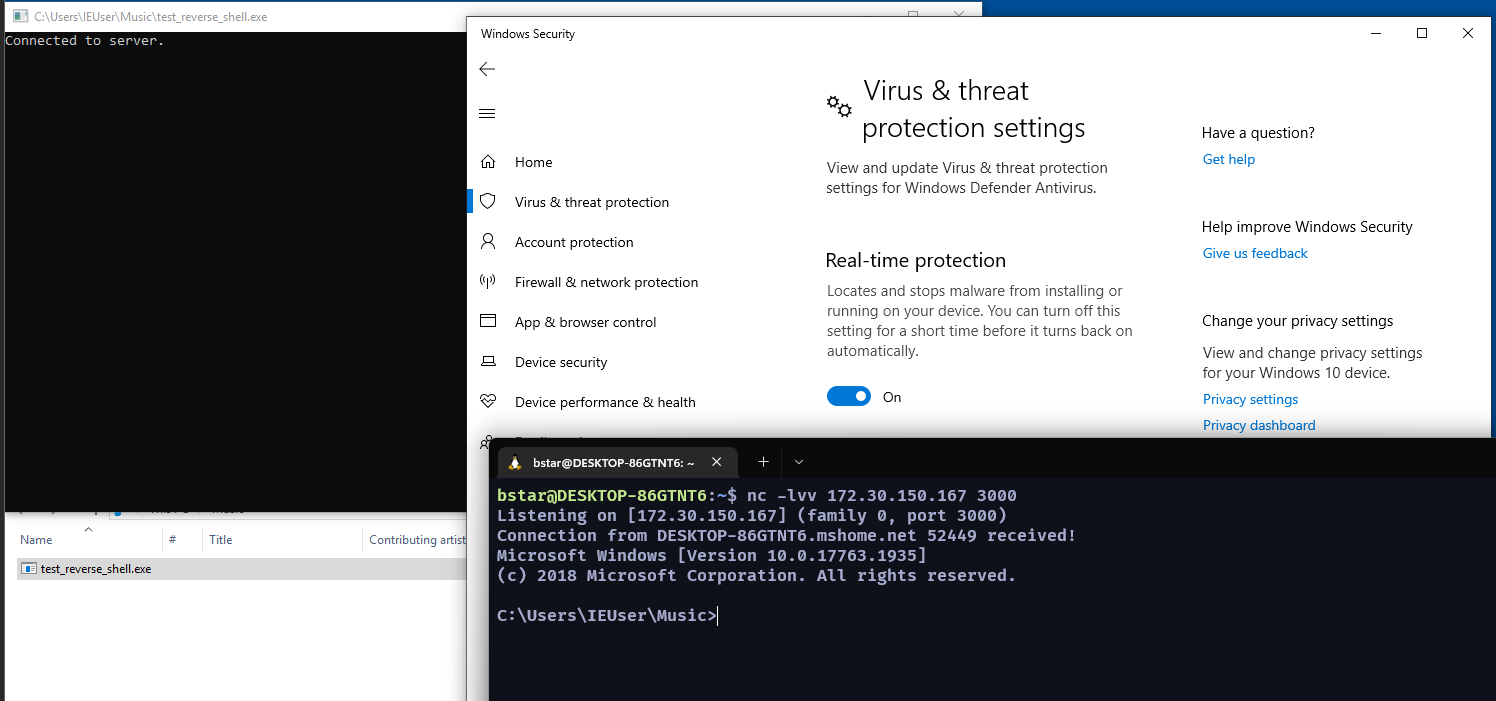
Task: Open the Privacy settings link
Action: point(1250,399)
